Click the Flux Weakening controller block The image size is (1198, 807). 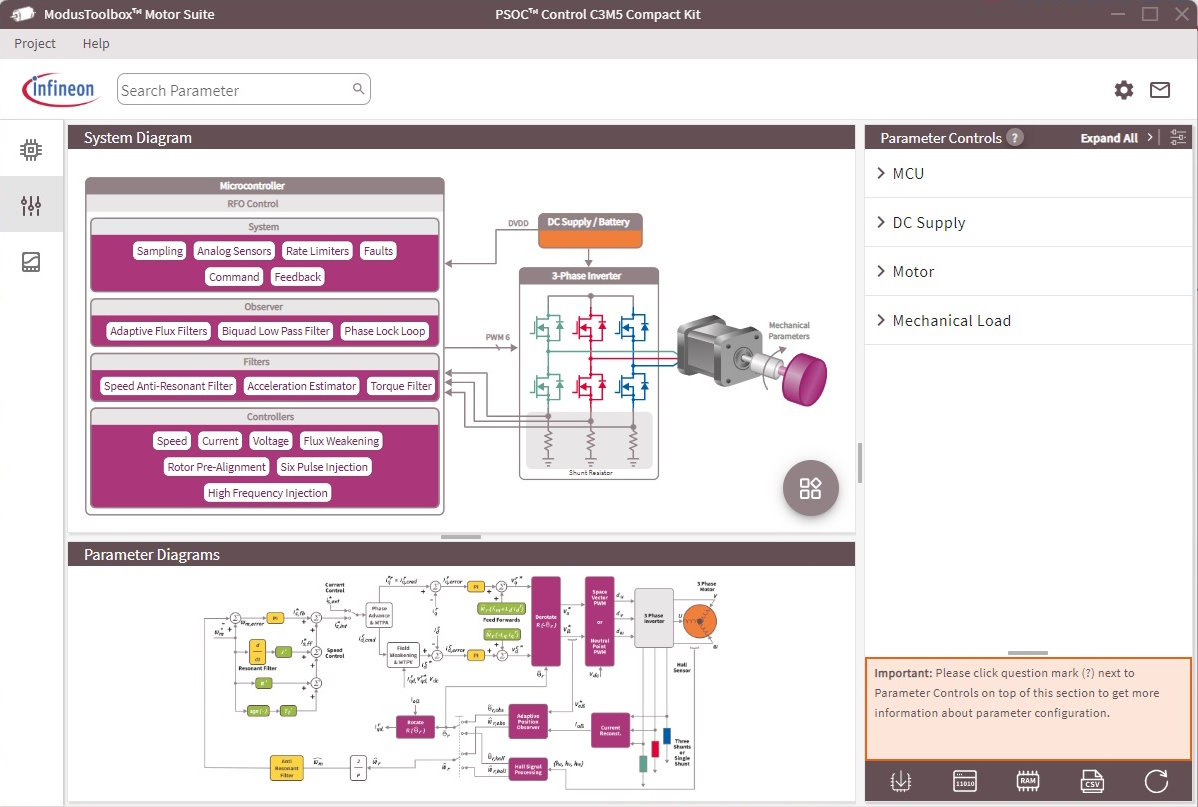click(x=341, y=441)
